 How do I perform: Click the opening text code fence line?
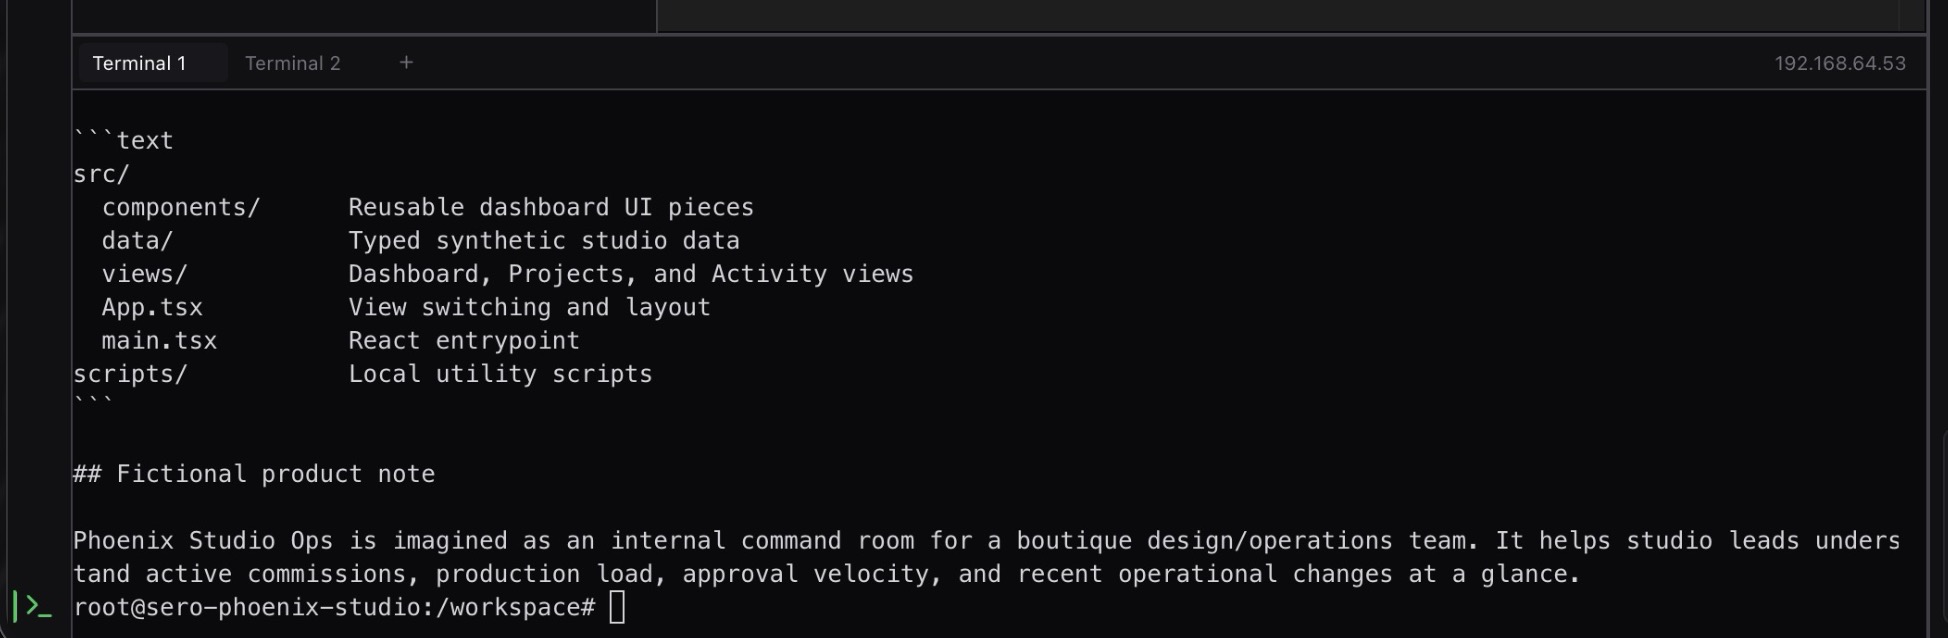123,141
